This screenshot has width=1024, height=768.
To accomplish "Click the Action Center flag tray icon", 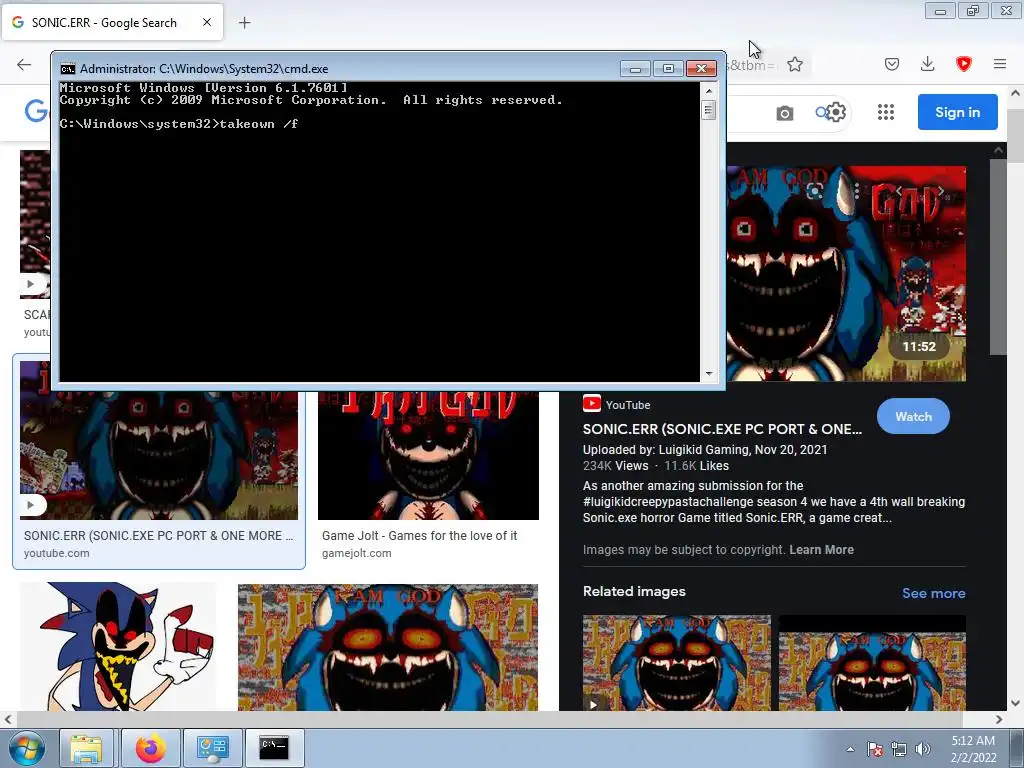I will coord(875,749).
